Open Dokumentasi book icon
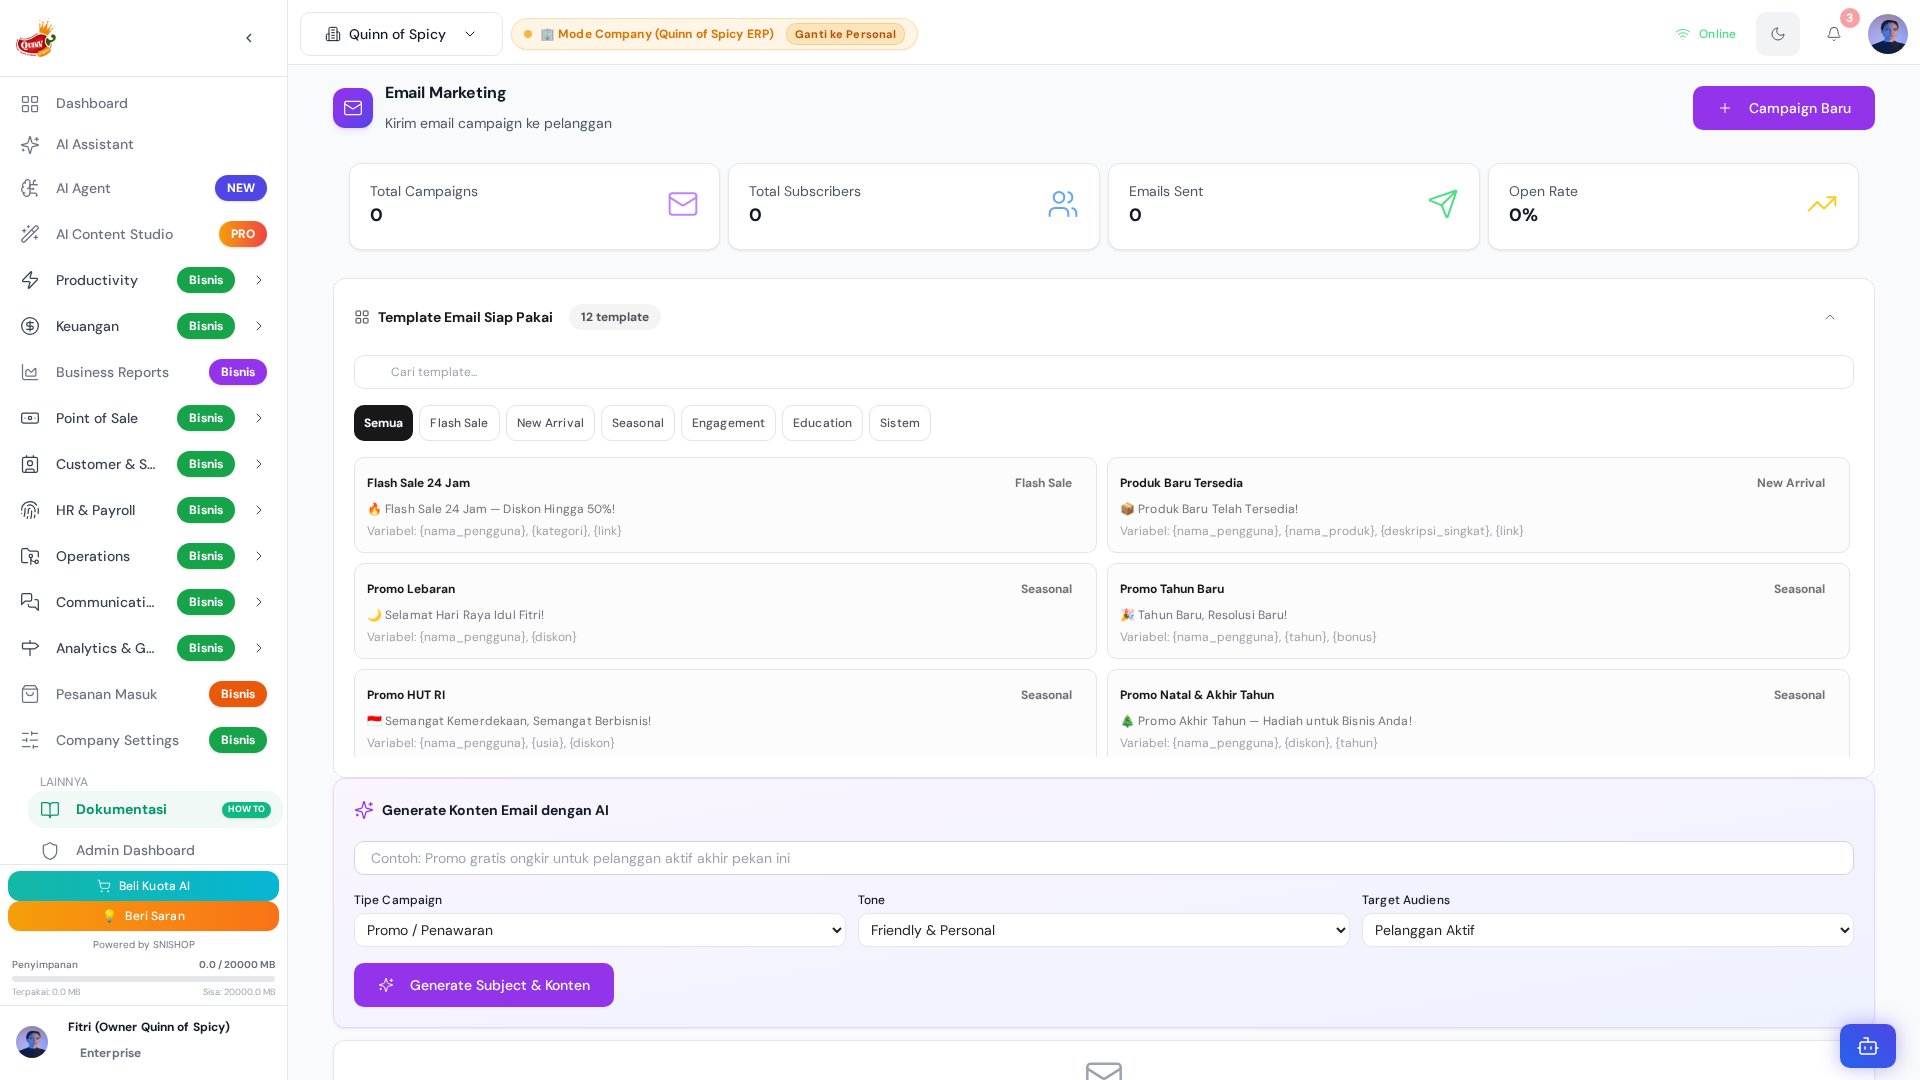 point(50,810)
